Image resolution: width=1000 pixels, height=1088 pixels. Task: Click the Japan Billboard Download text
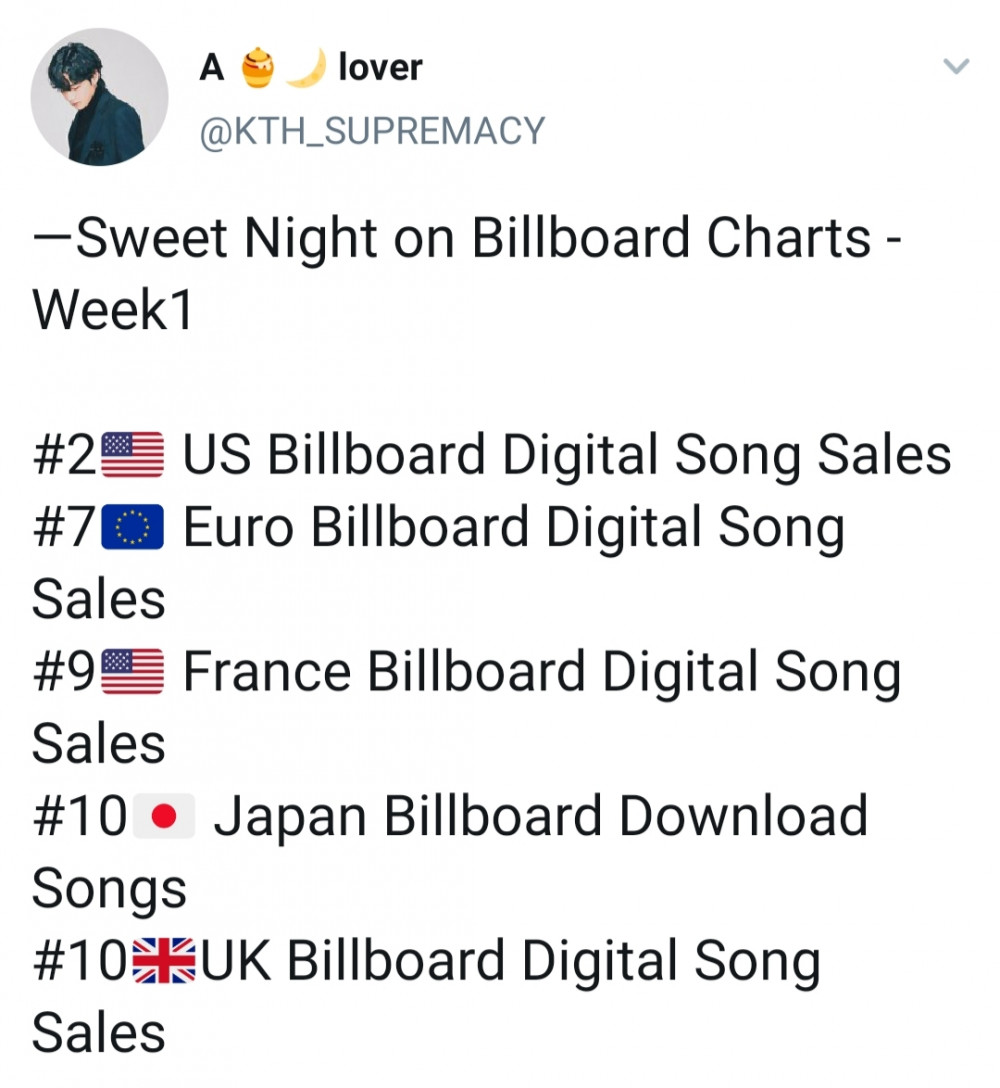[541, 816]
